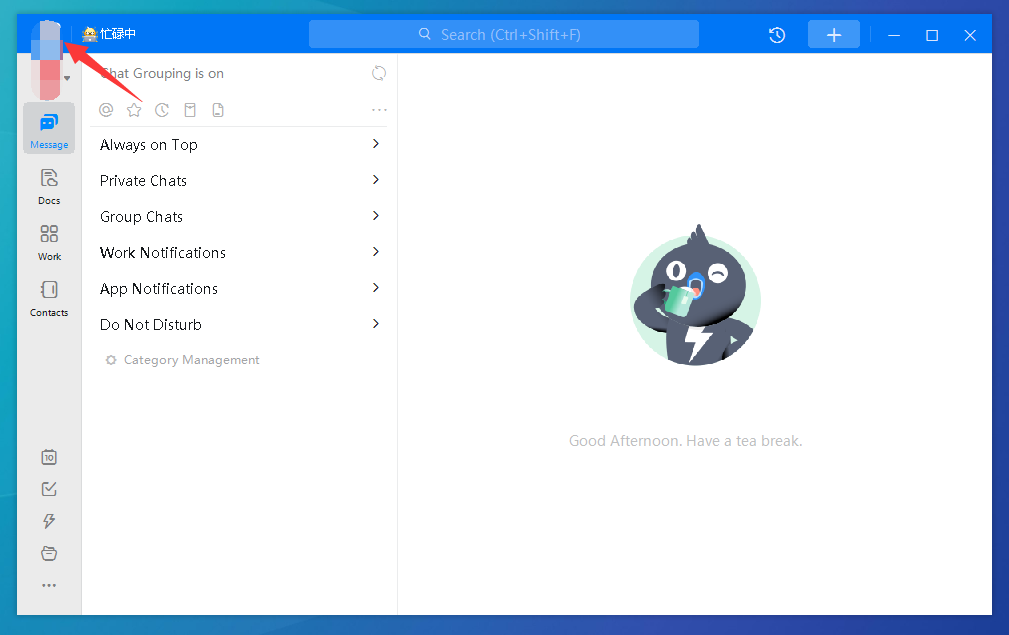Filter messages with the clock icon
1009x635 pixels.
pos(162,110)
